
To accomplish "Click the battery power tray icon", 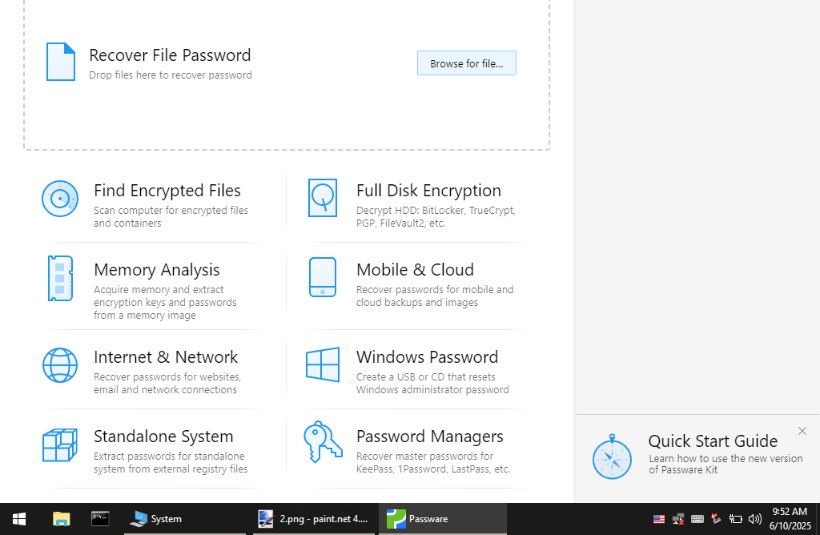I will [735, 519].
